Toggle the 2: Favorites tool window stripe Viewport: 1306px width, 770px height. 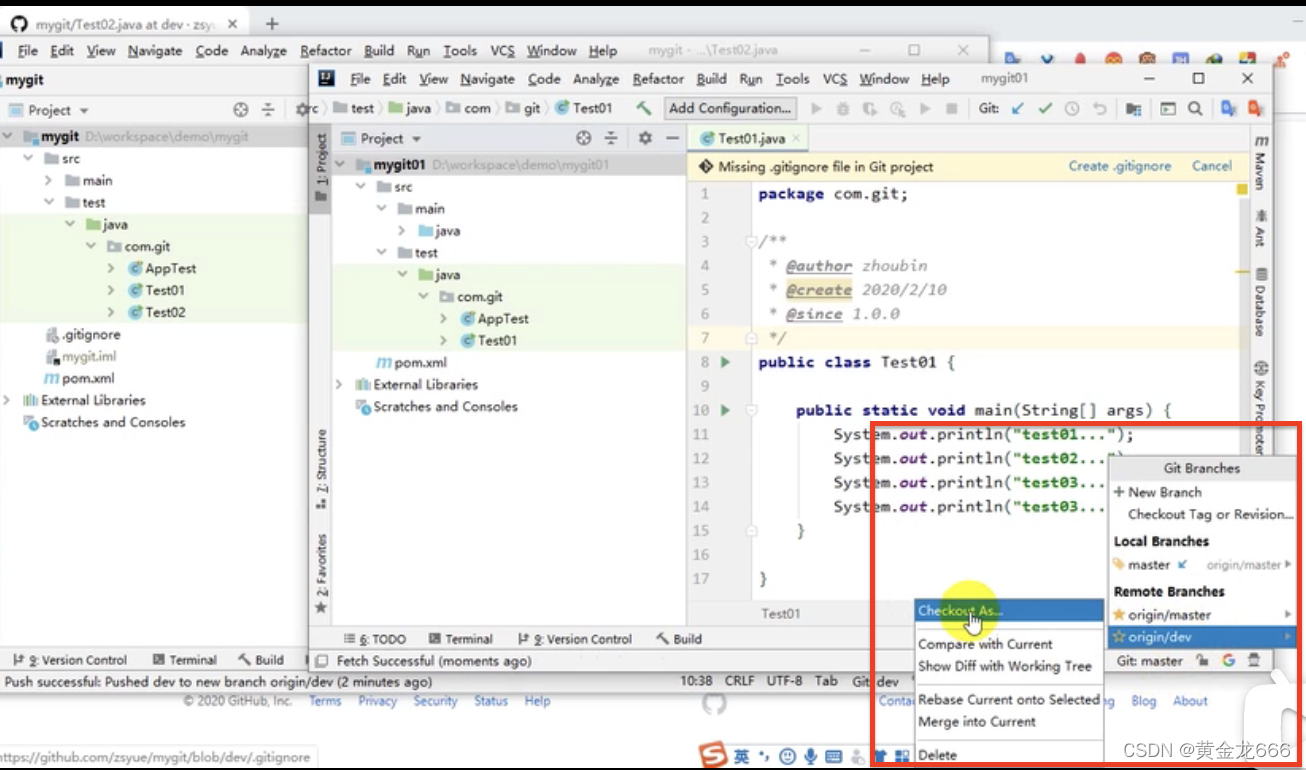(321, 573)
